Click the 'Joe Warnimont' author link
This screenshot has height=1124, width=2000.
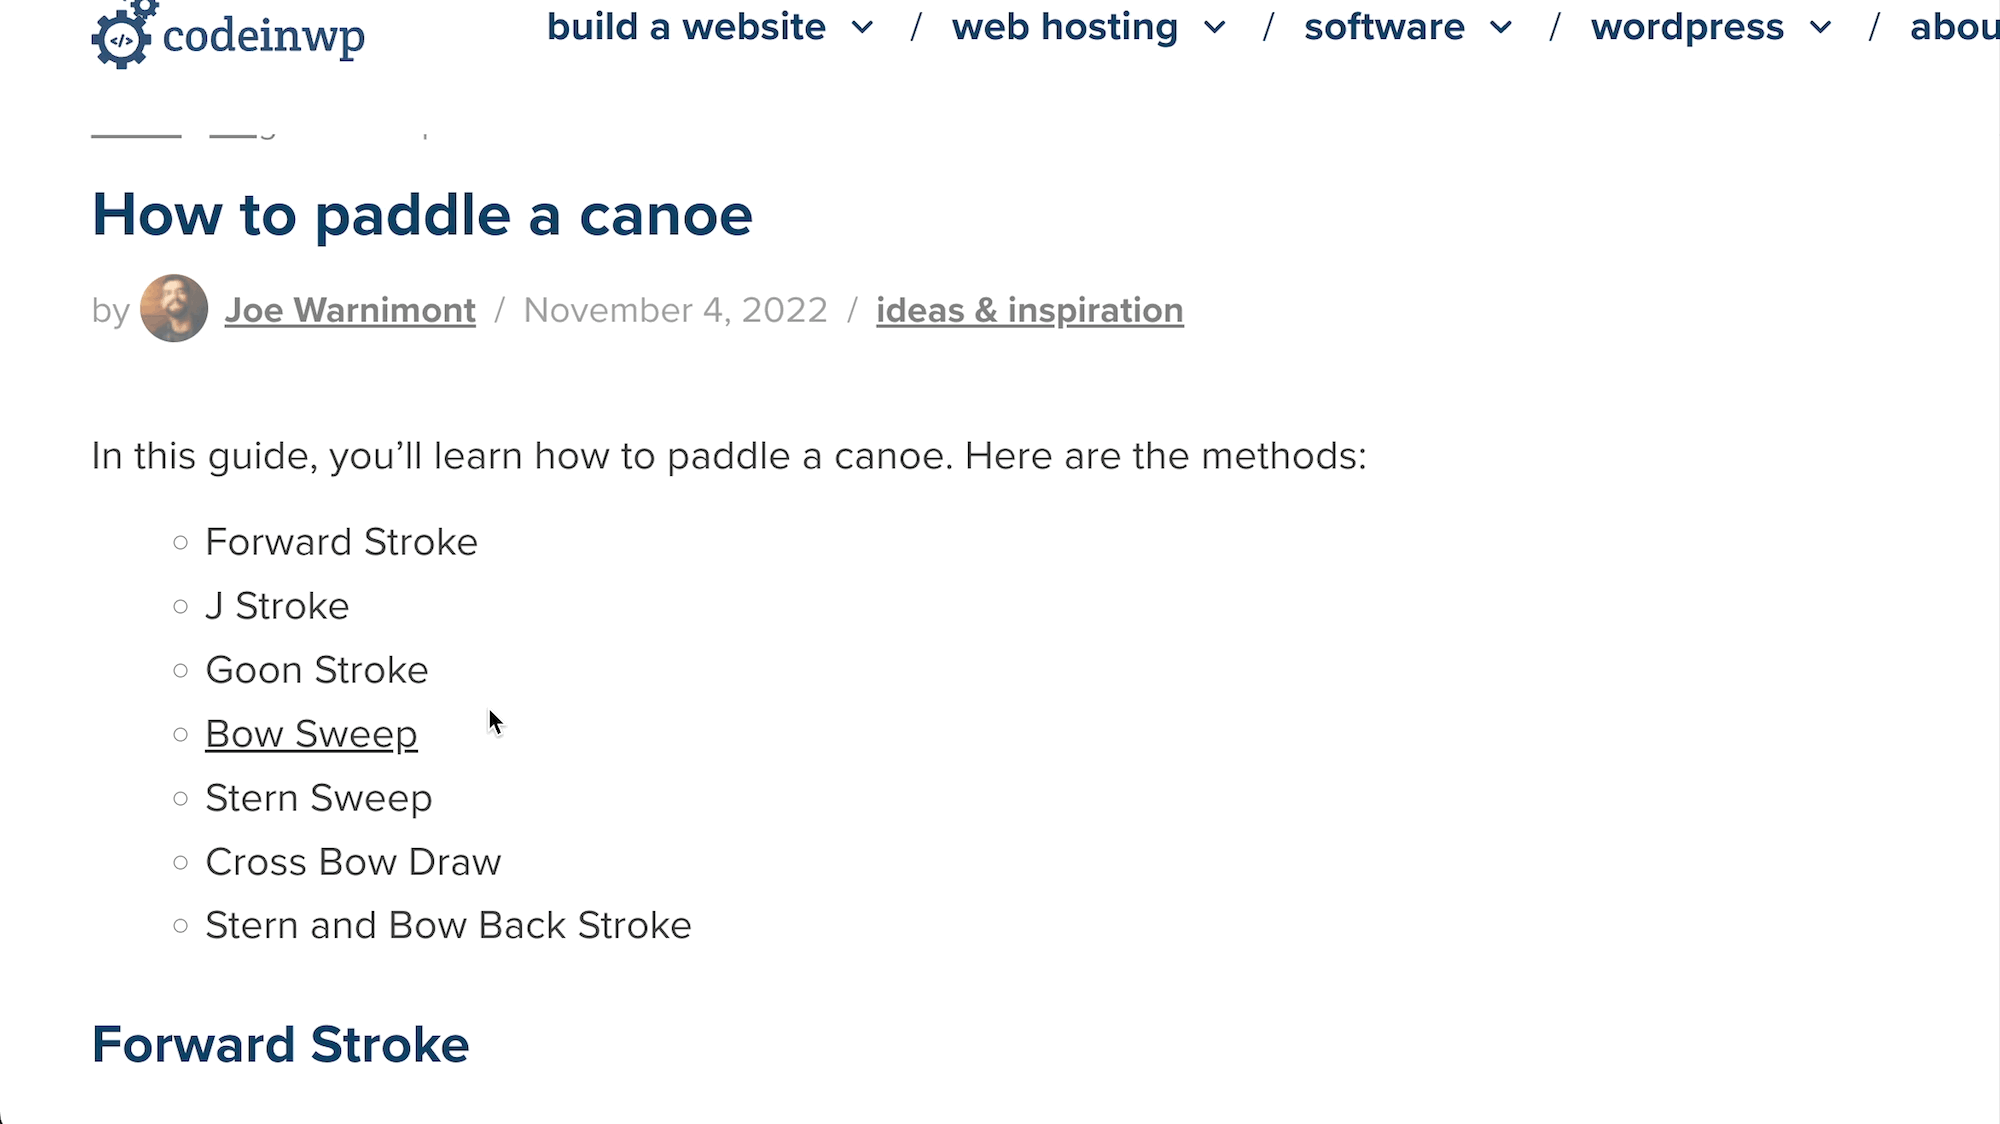(350, 309)
